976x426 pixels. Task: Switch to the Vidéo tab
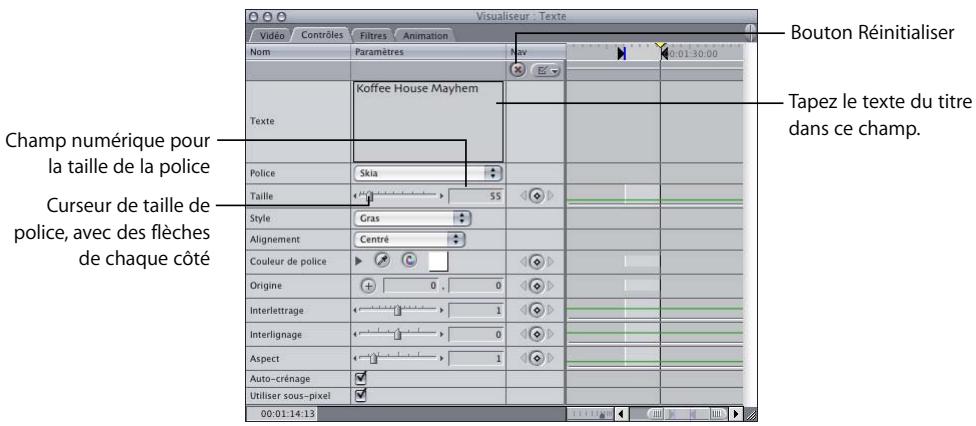(272, 36)
